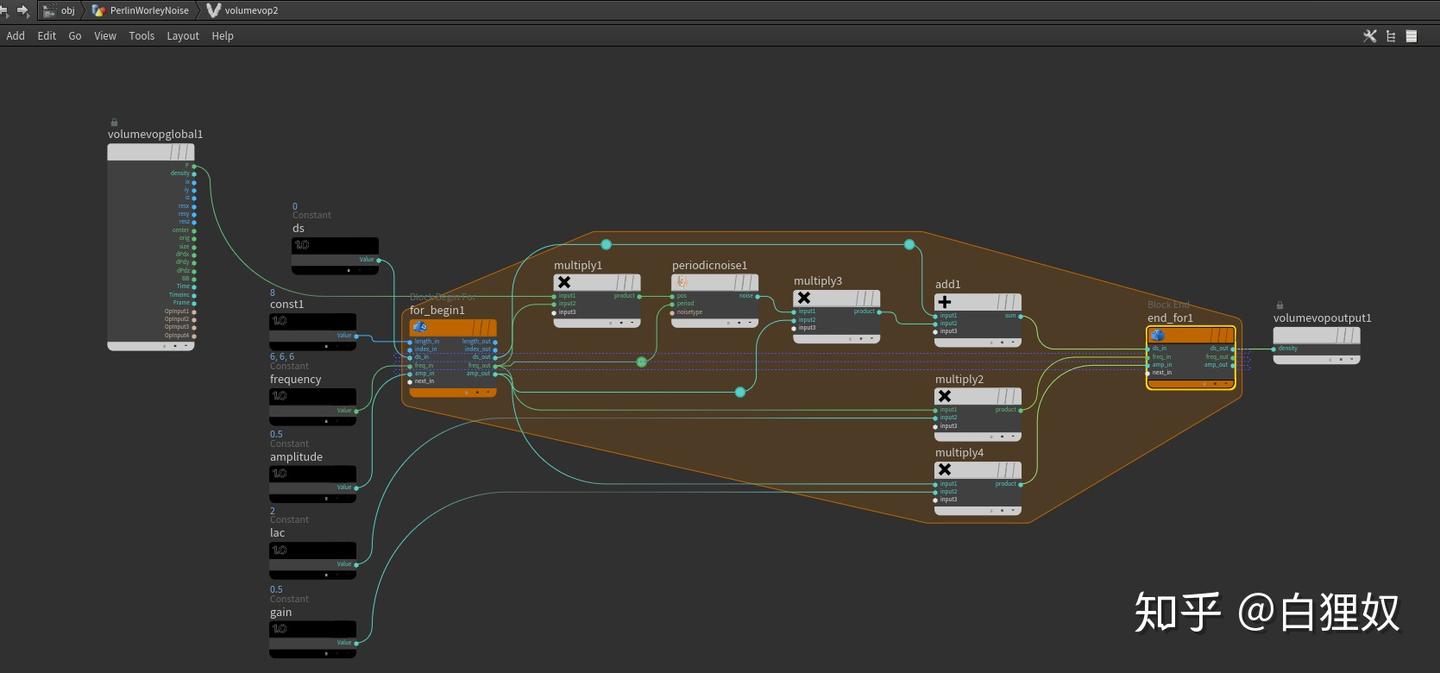Show list view with the stacked-rows icon
This screenshot has height=673, width=1440.
(x=1412, y=36)
